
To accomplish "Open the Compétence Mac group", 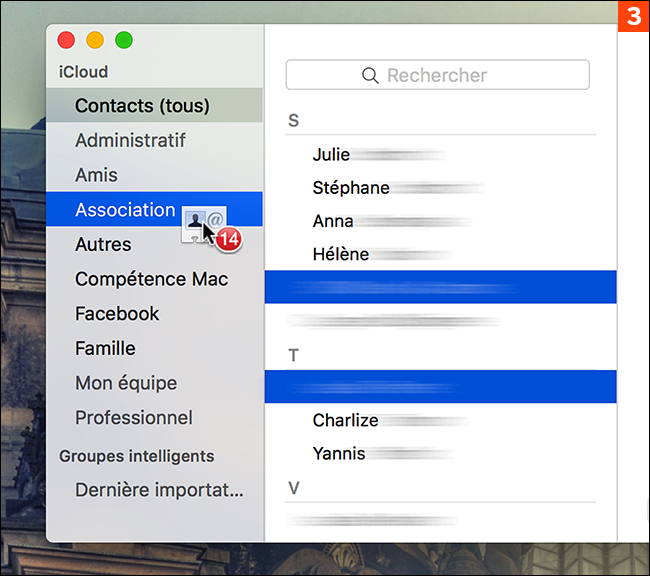I will click(x=151, y=279).
